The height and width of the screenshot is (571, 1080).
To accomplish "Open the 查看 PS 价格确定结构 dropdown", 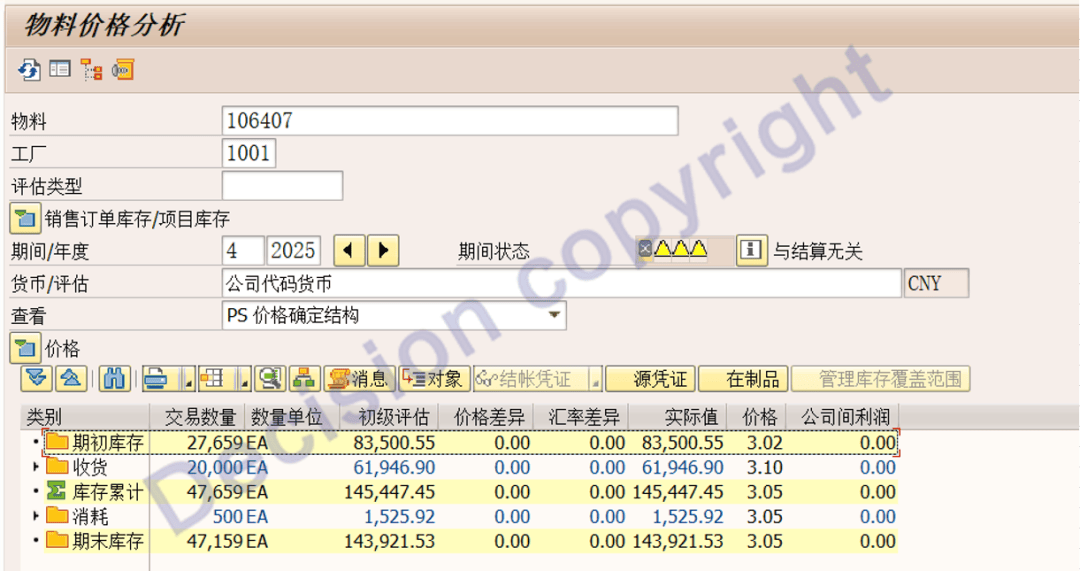I will pos(554,316).
